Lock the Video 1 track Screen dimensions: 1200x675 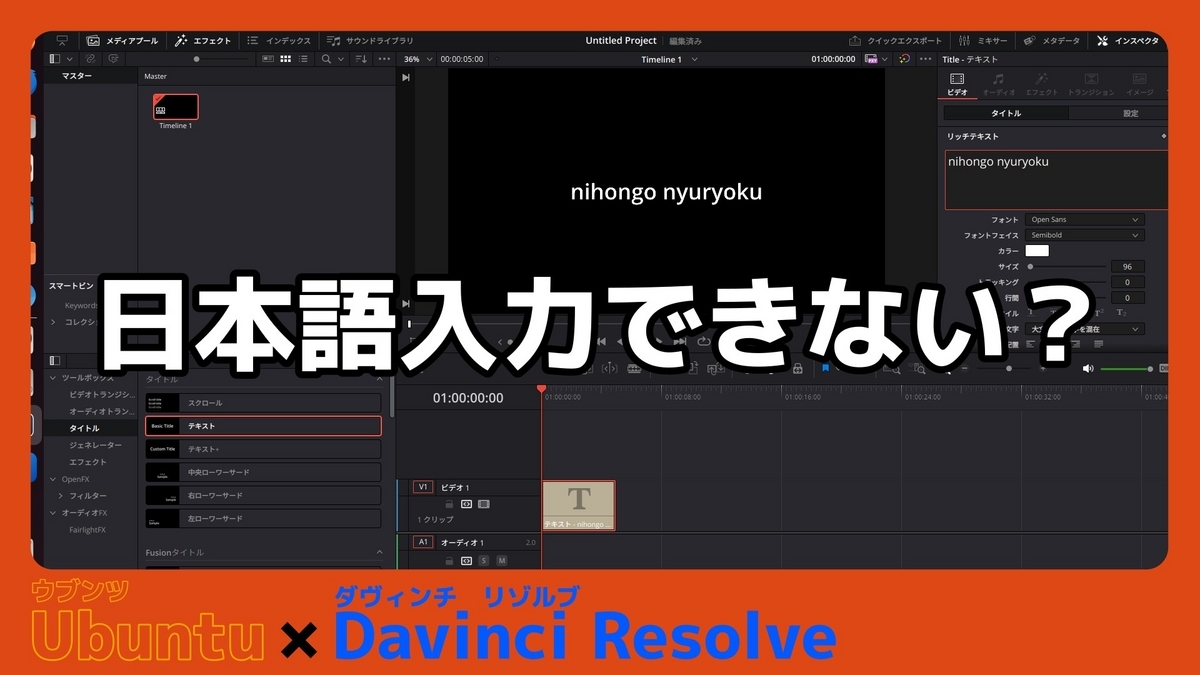[x=449, y=504]
